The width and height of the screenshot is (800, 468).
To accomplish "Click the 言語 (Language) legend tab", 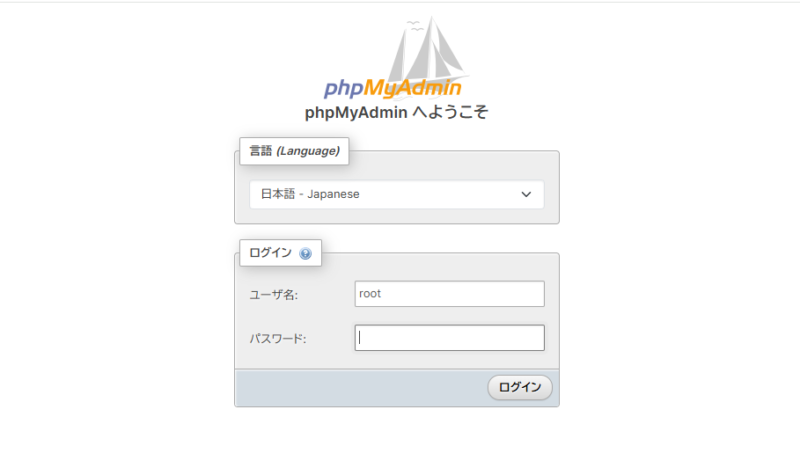I will 294,151.
